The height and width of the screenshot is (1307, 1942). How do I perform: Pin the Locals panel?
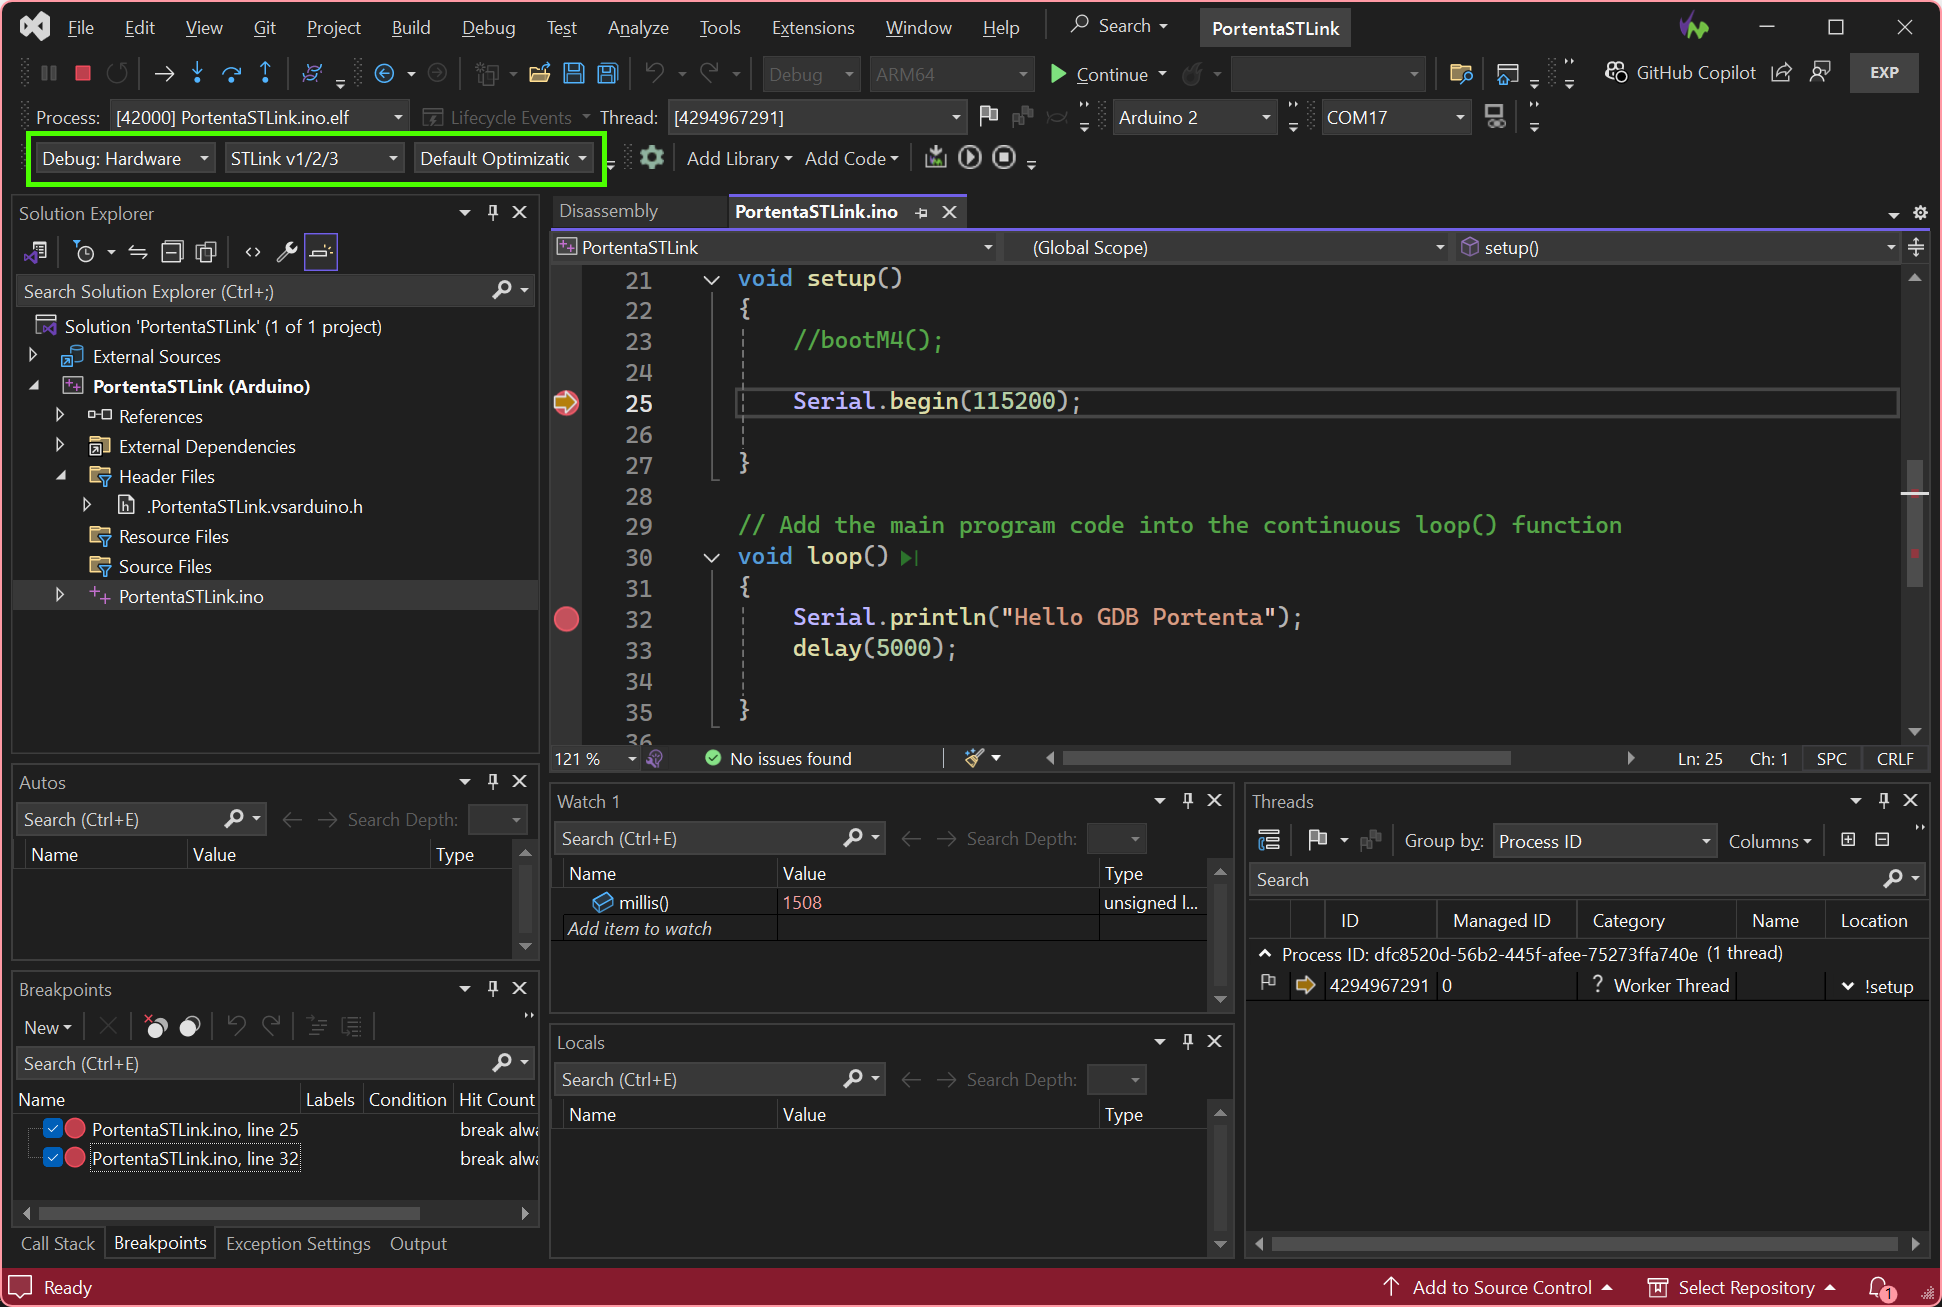pos(1187,1042)
